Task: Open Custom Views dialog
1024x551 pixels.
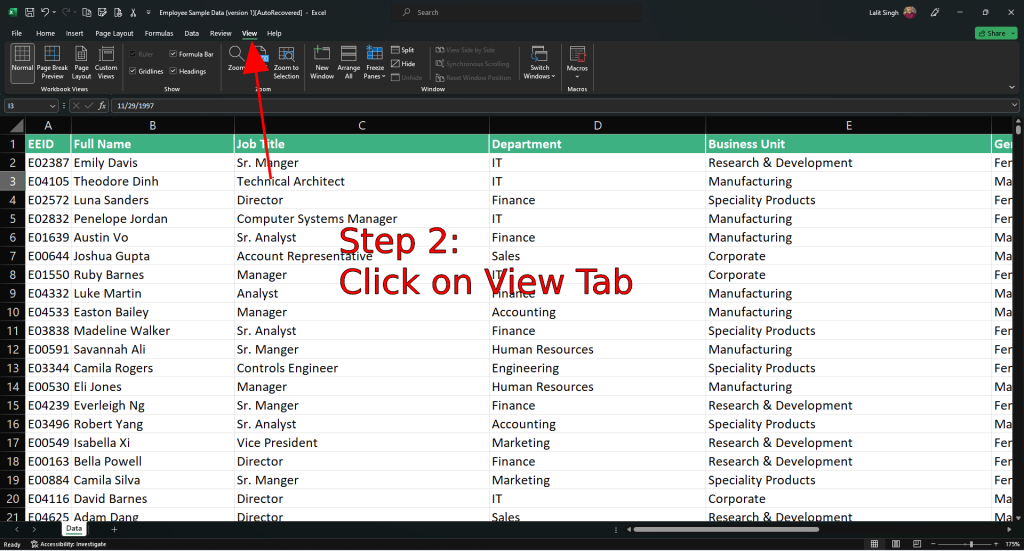Action: coord(106,63)
